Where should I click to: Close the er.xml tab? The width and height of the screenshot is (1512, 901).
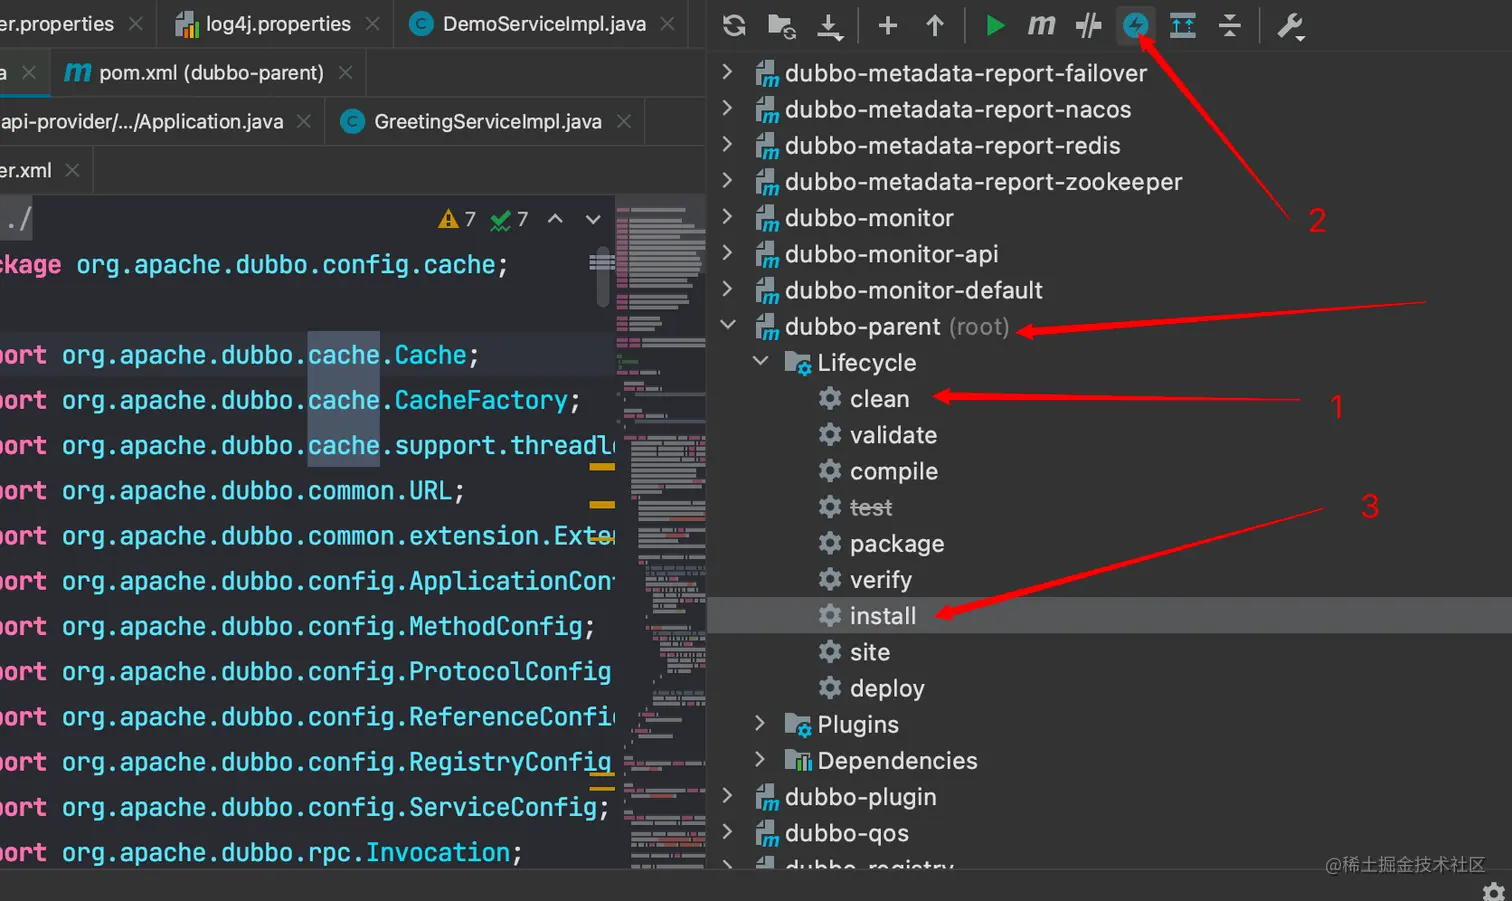[72, 171]
